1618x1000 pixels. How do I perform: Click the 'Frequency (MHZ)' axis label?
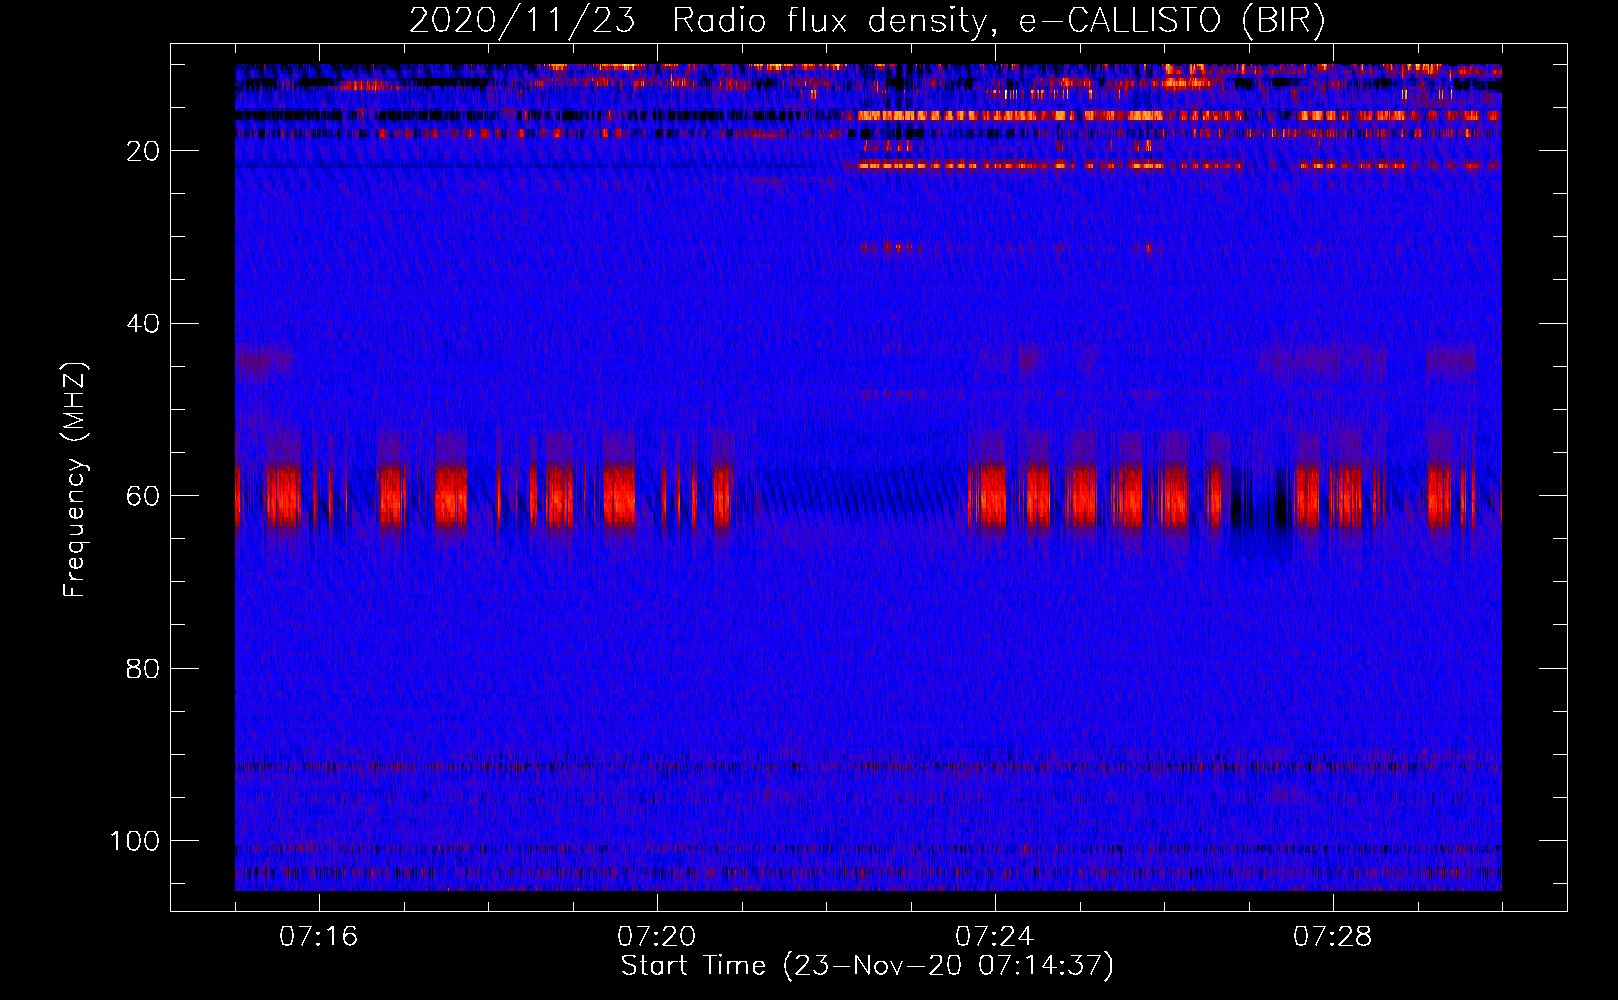75,480
